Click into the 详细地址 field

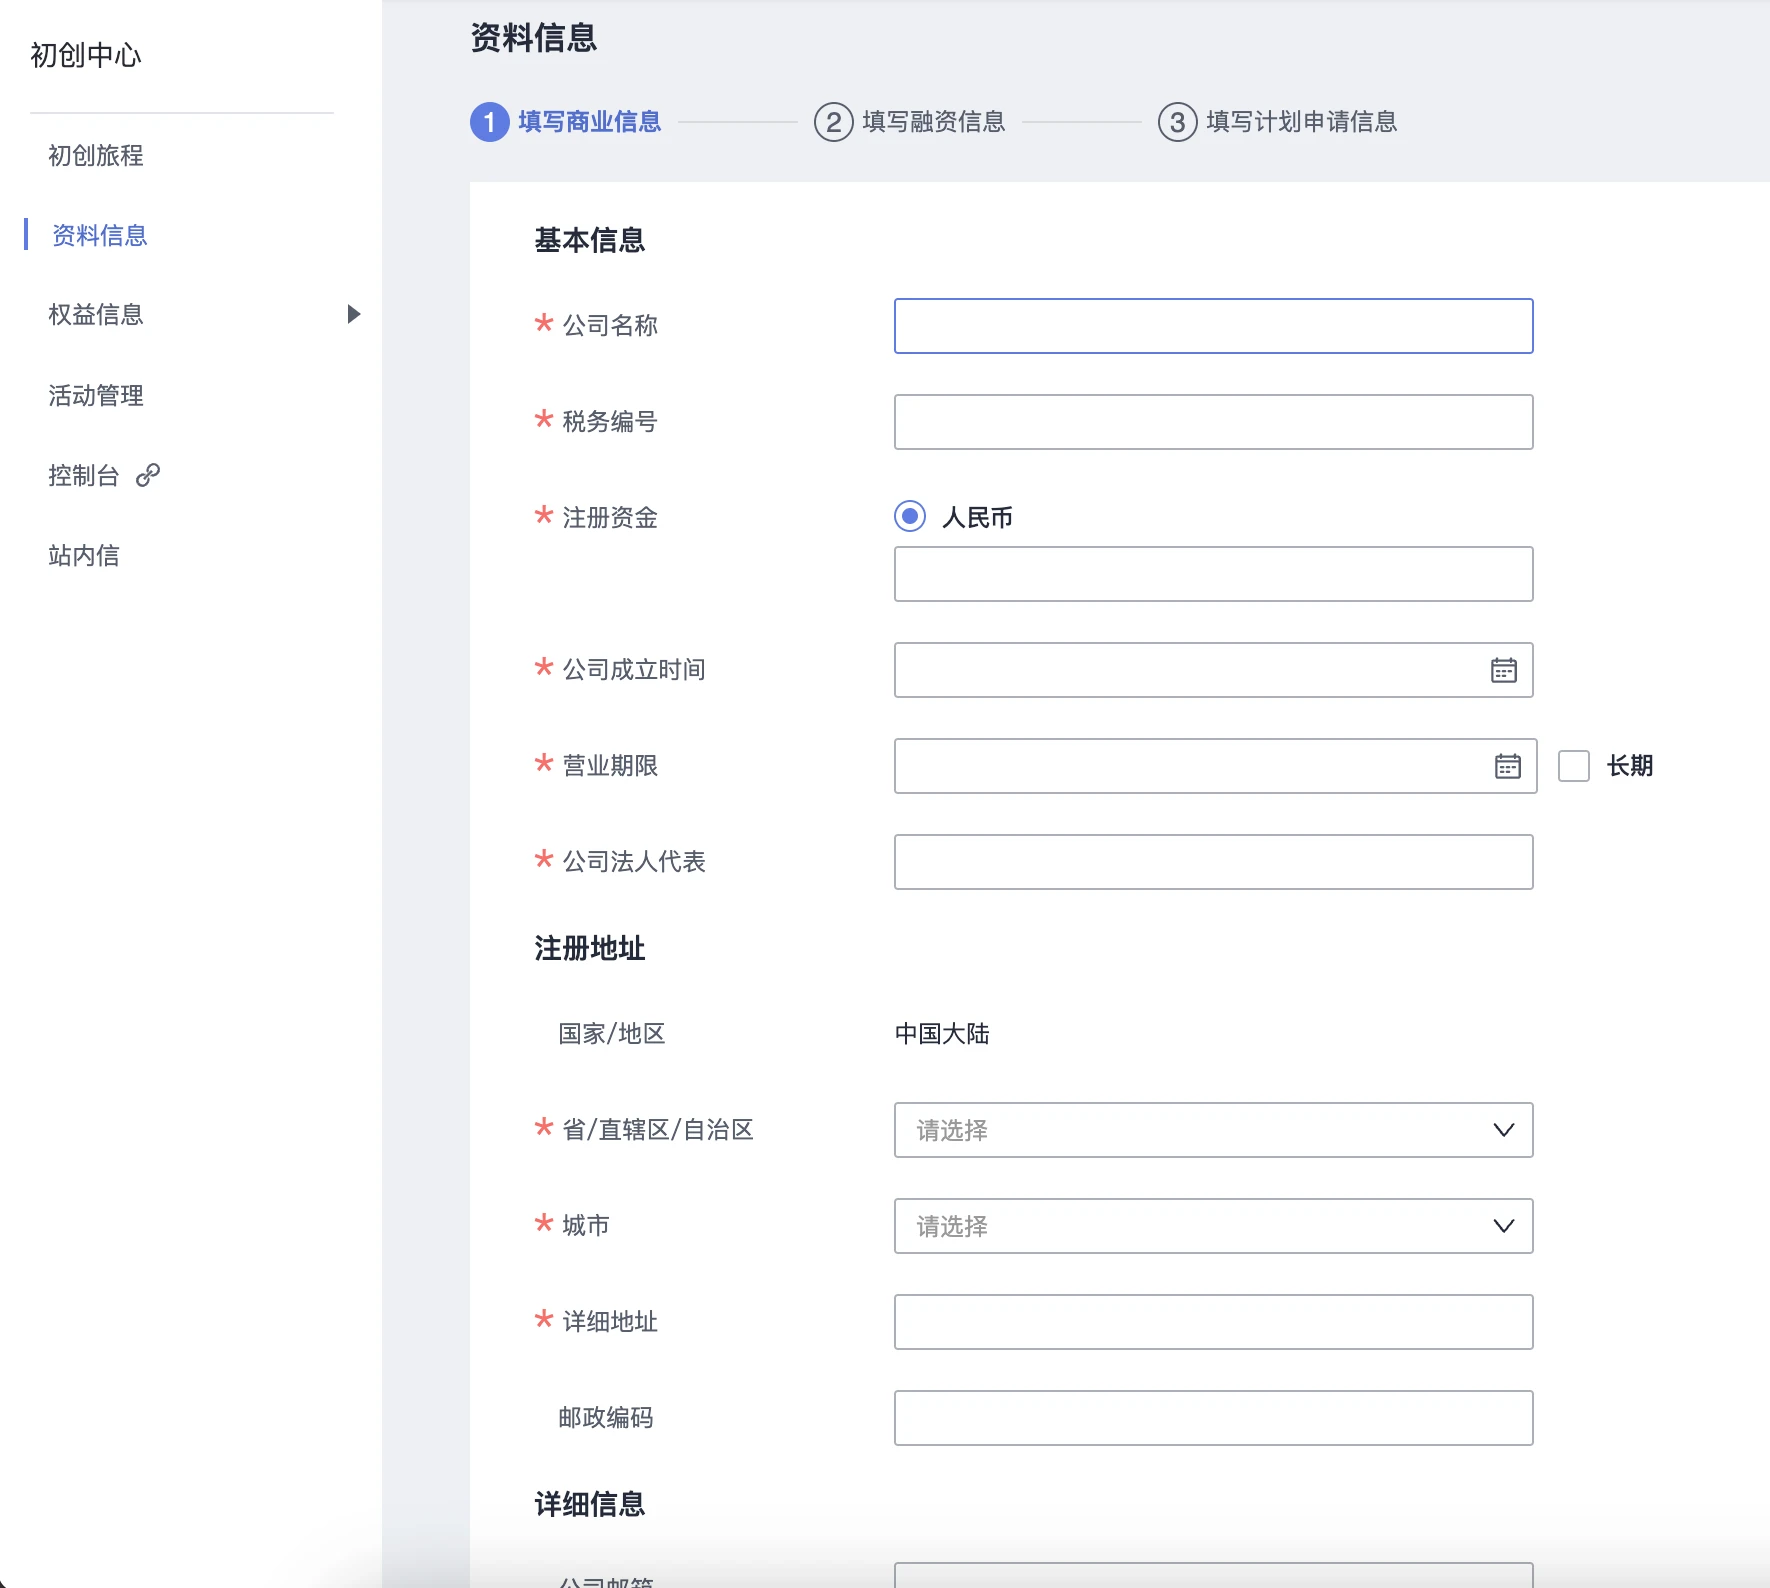tap(1213, 1322)
